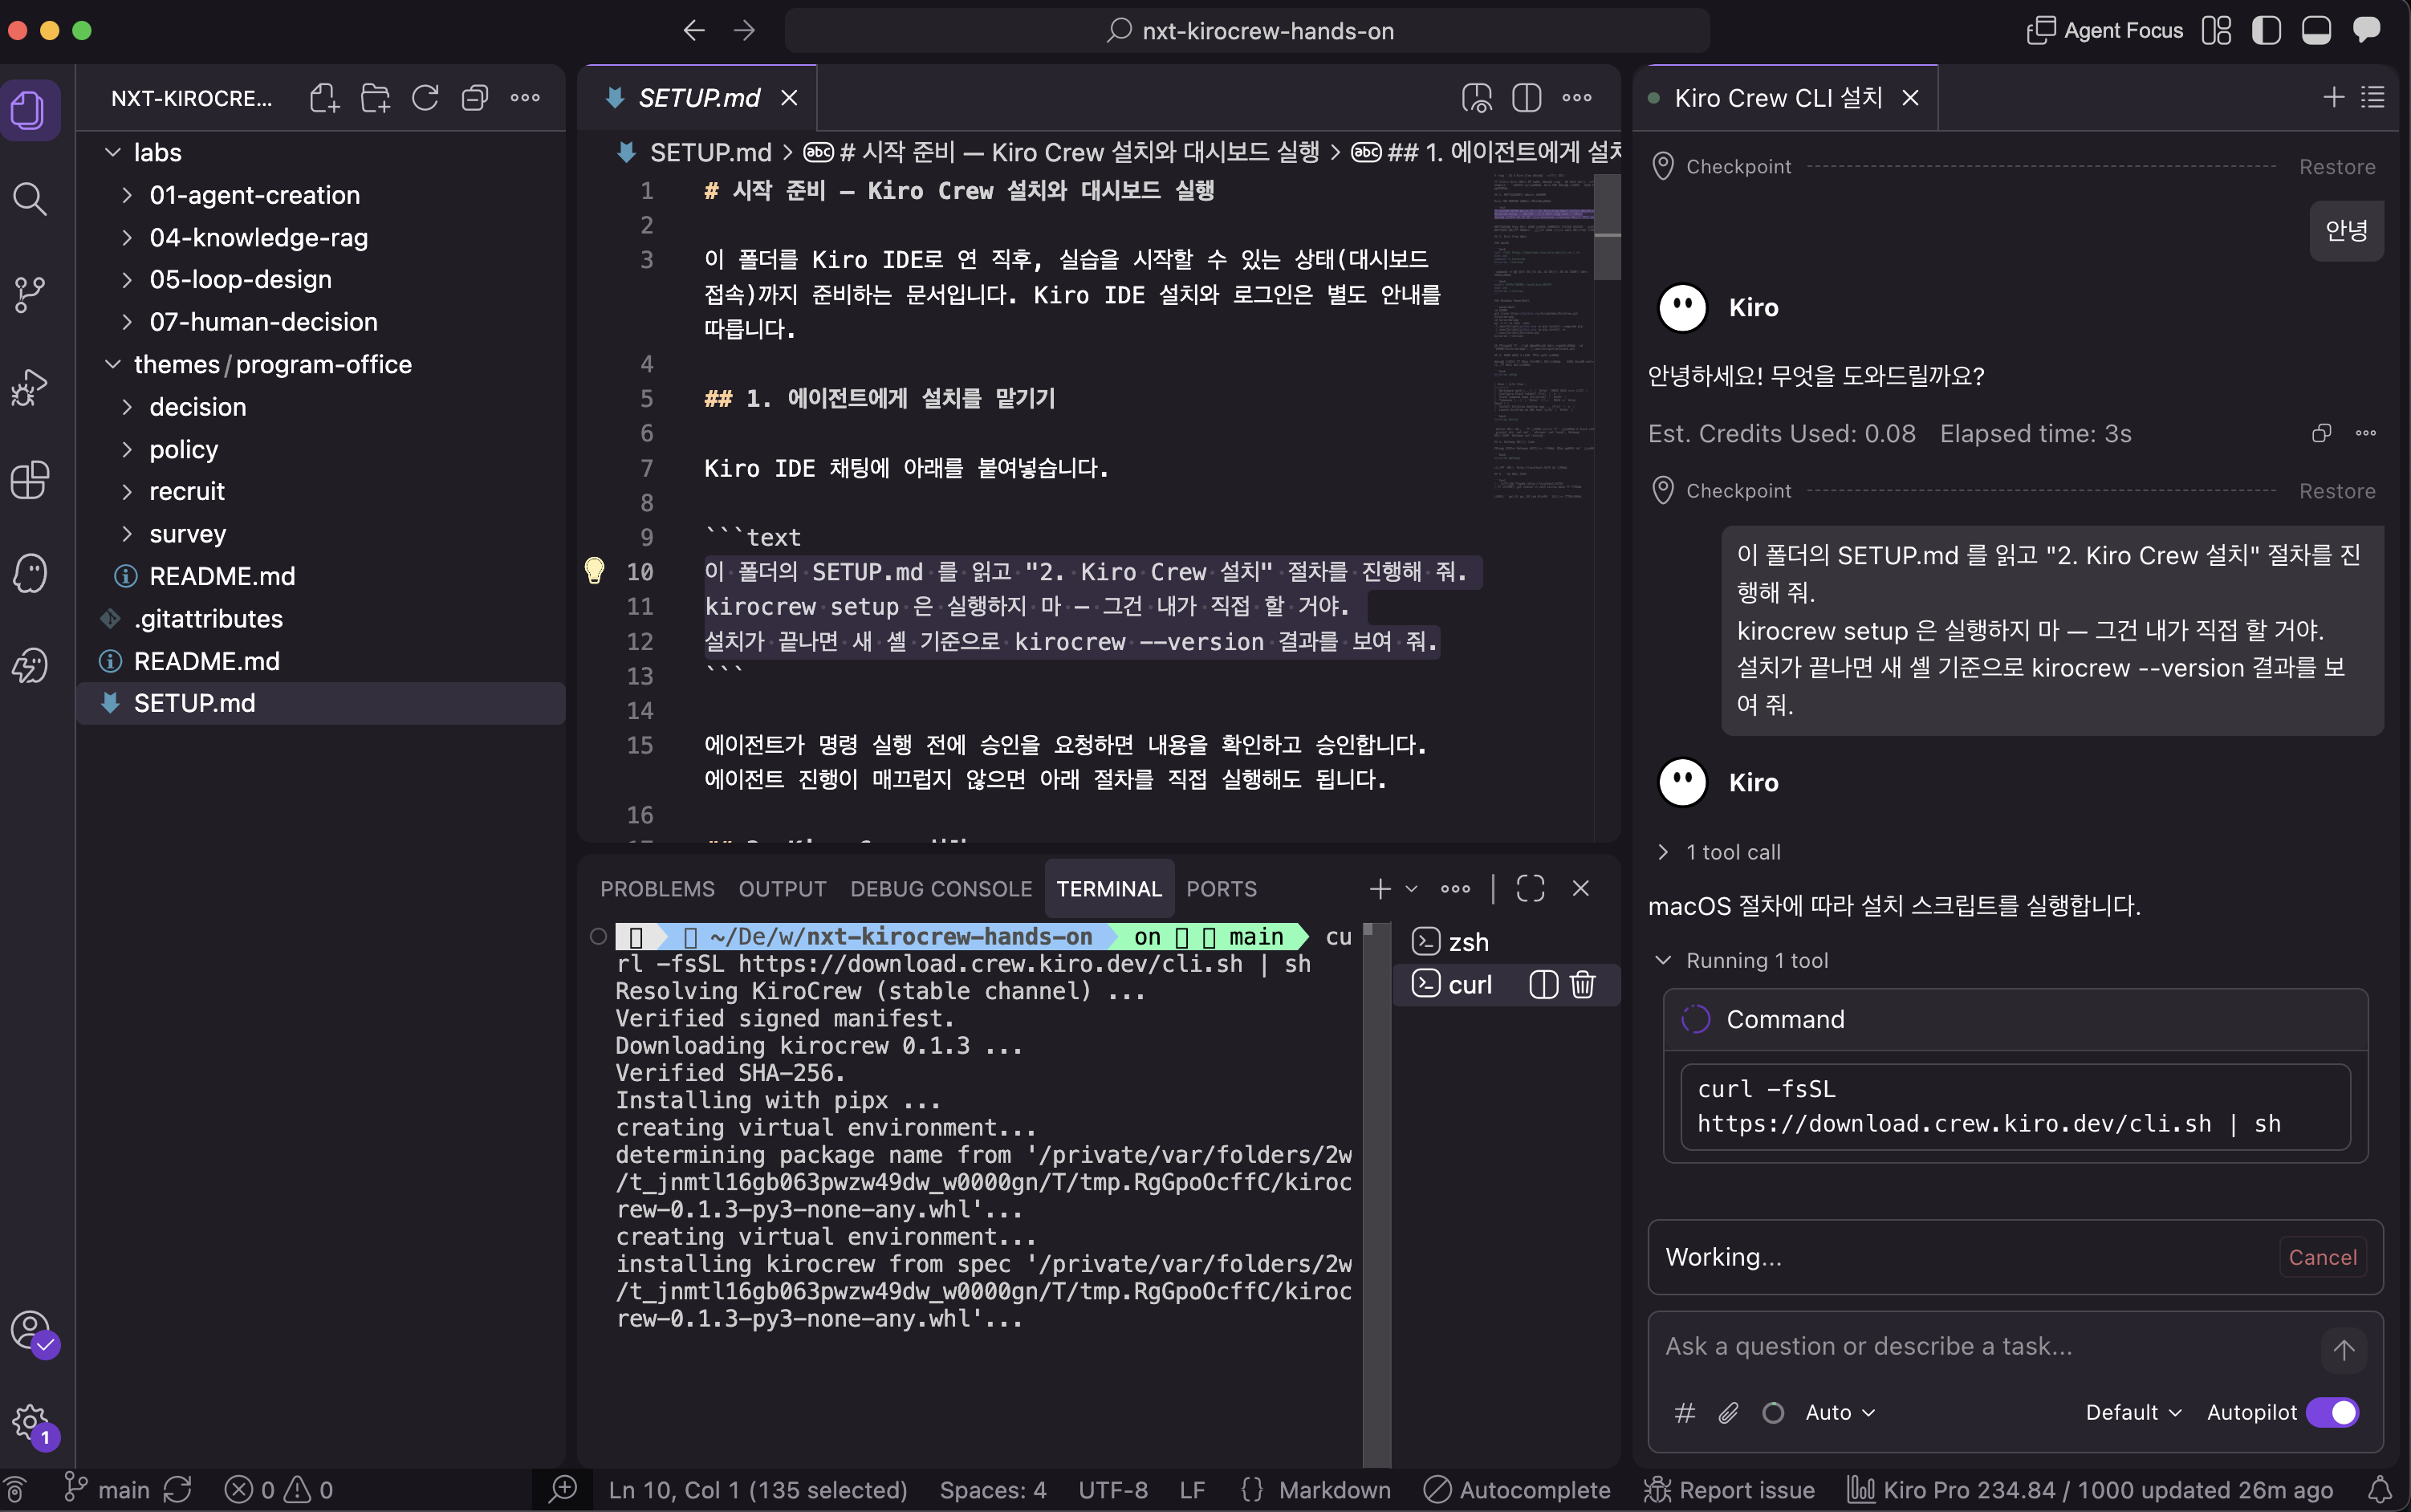Open the Explorer view in activity bar
This screenshot has height=1512, width=2411.
point(30,109)
